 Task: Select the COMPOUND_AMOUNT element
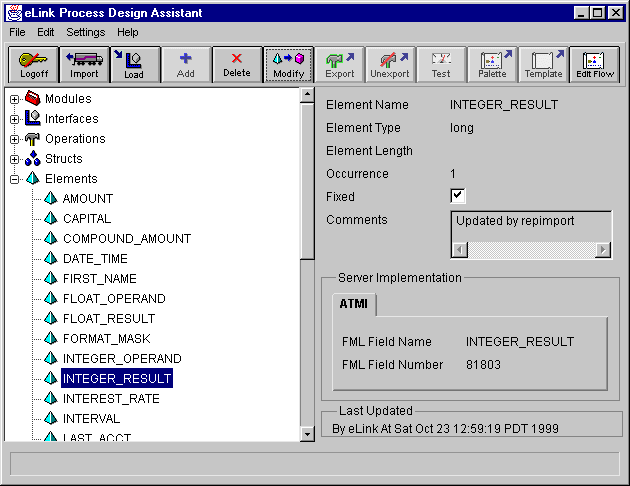coord(127,239)
